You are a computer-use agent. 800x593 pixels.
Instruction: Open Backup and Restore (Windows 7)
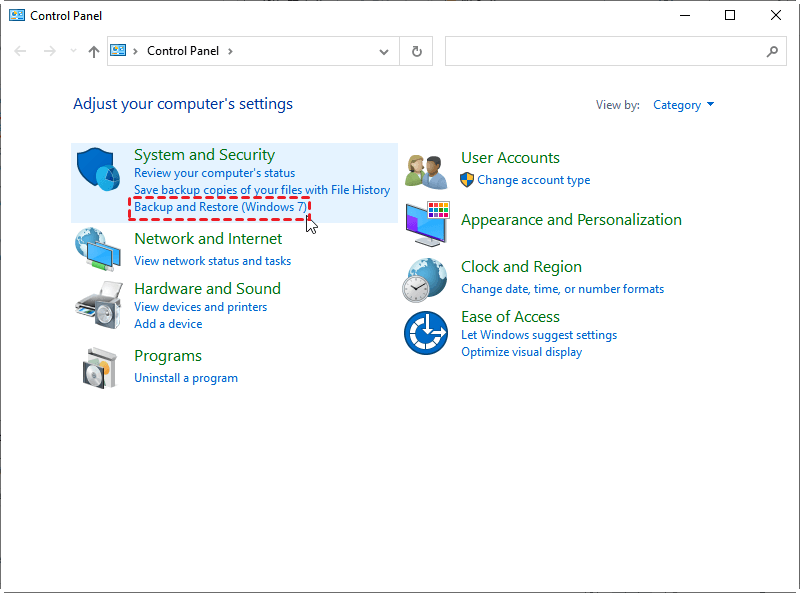pos(220,208)
